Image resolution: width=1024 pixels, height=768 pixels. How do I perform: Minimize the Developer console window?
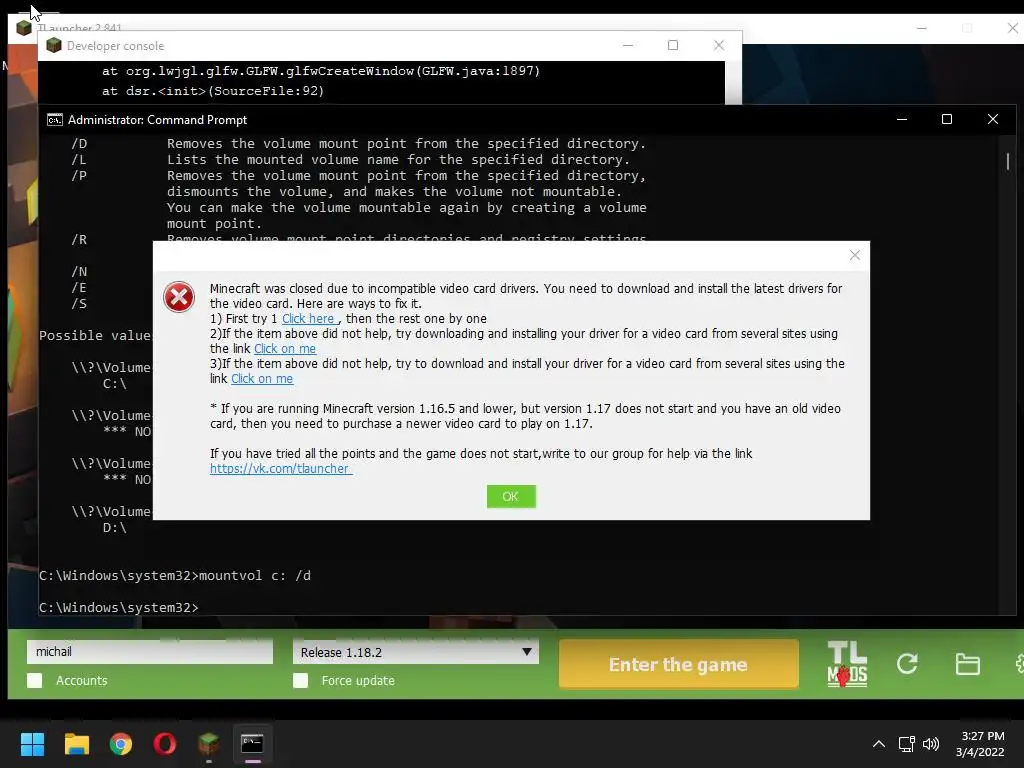628,45
